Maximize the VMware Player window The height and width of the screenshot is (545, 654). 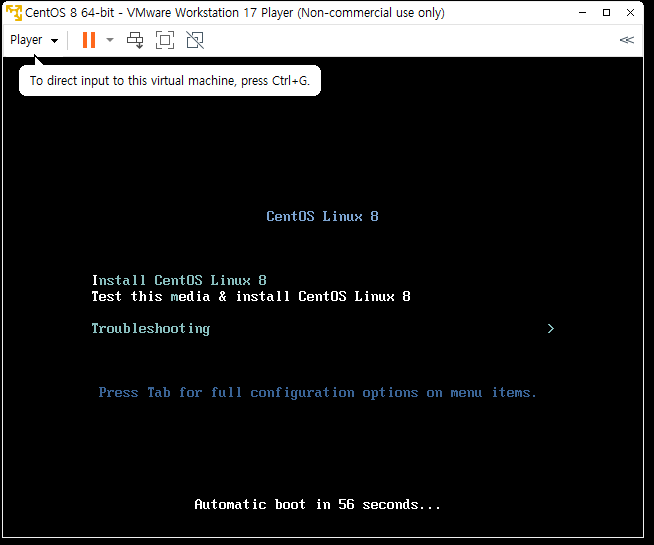[606, 13]
